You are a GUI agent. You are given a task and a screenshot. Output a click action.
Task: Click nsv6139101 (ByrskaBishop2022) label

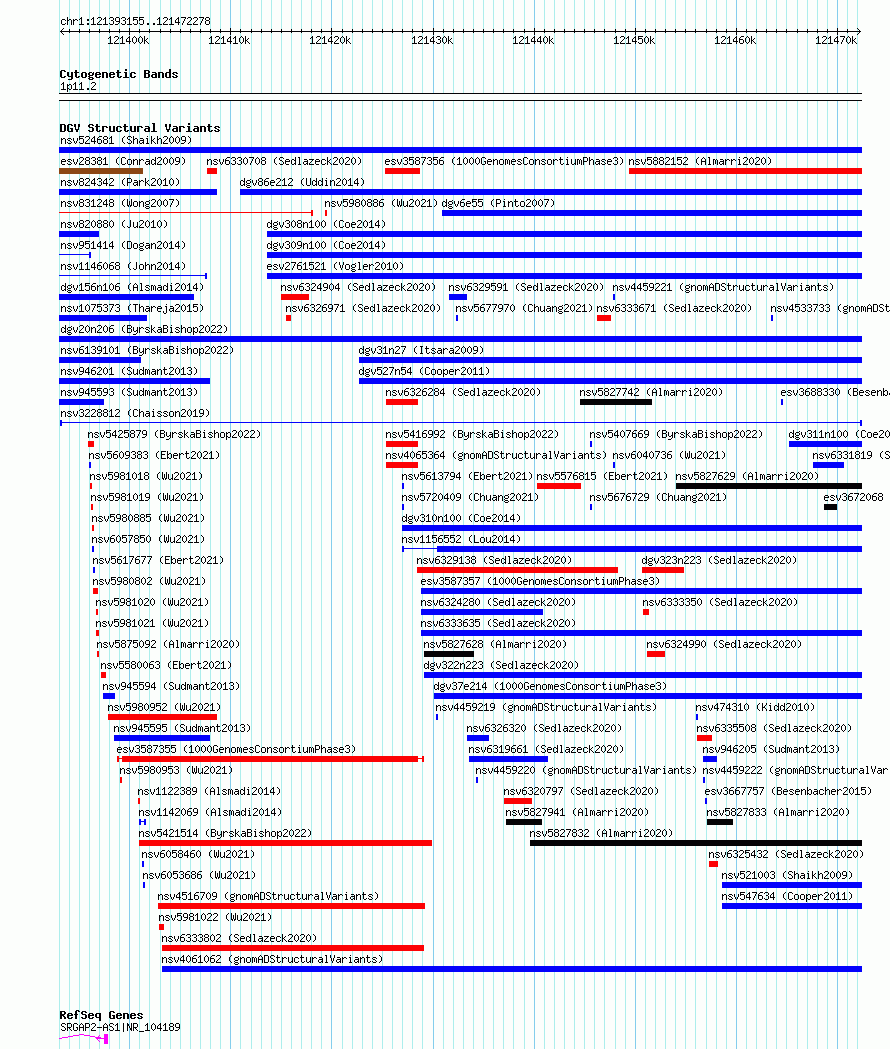[x=147, y=351]
